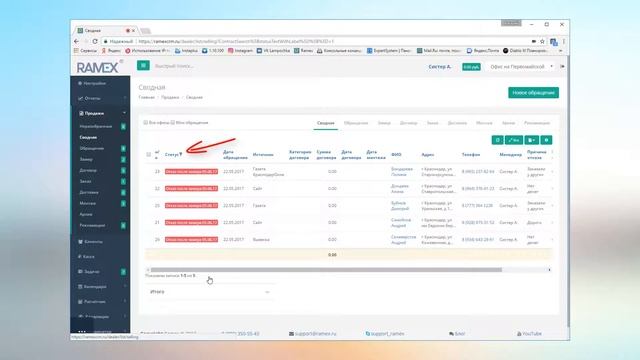Open the export document dropdown button

[531, 140]
